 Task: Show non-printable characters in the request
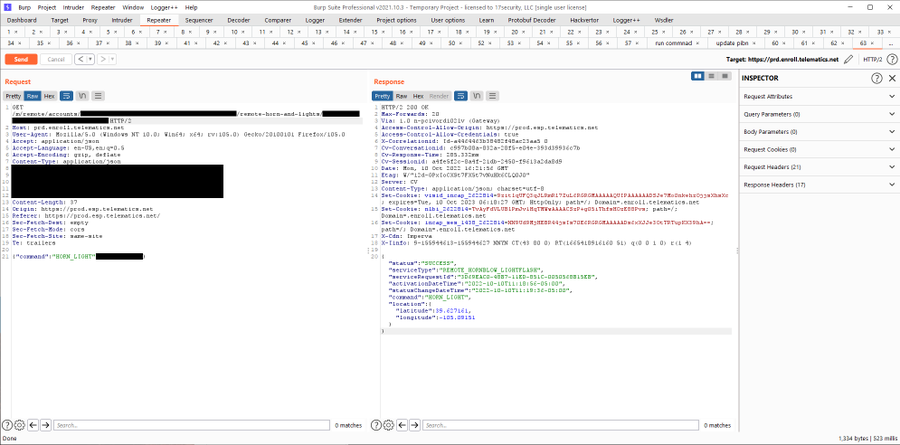tap(83, 96)
